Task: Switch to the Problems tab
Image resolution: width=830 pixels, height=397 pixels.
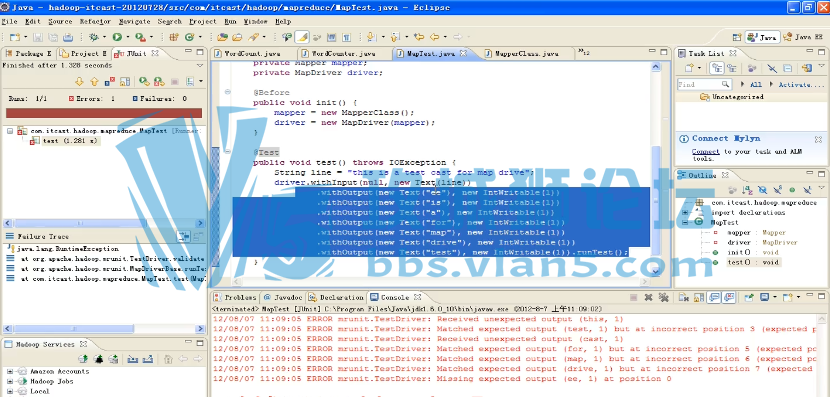Action: (235, 297)
